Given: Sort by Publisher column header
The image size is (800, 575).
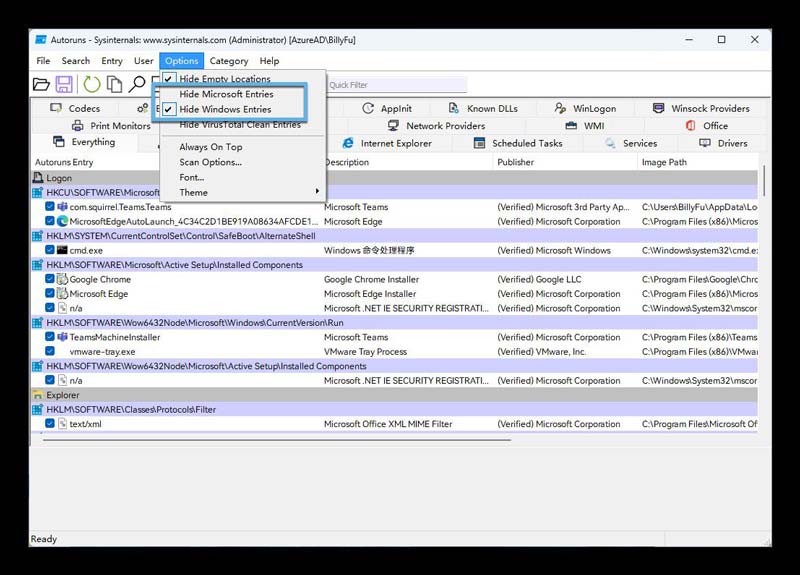Looking at the screenshot, I should tap(565, 162).
